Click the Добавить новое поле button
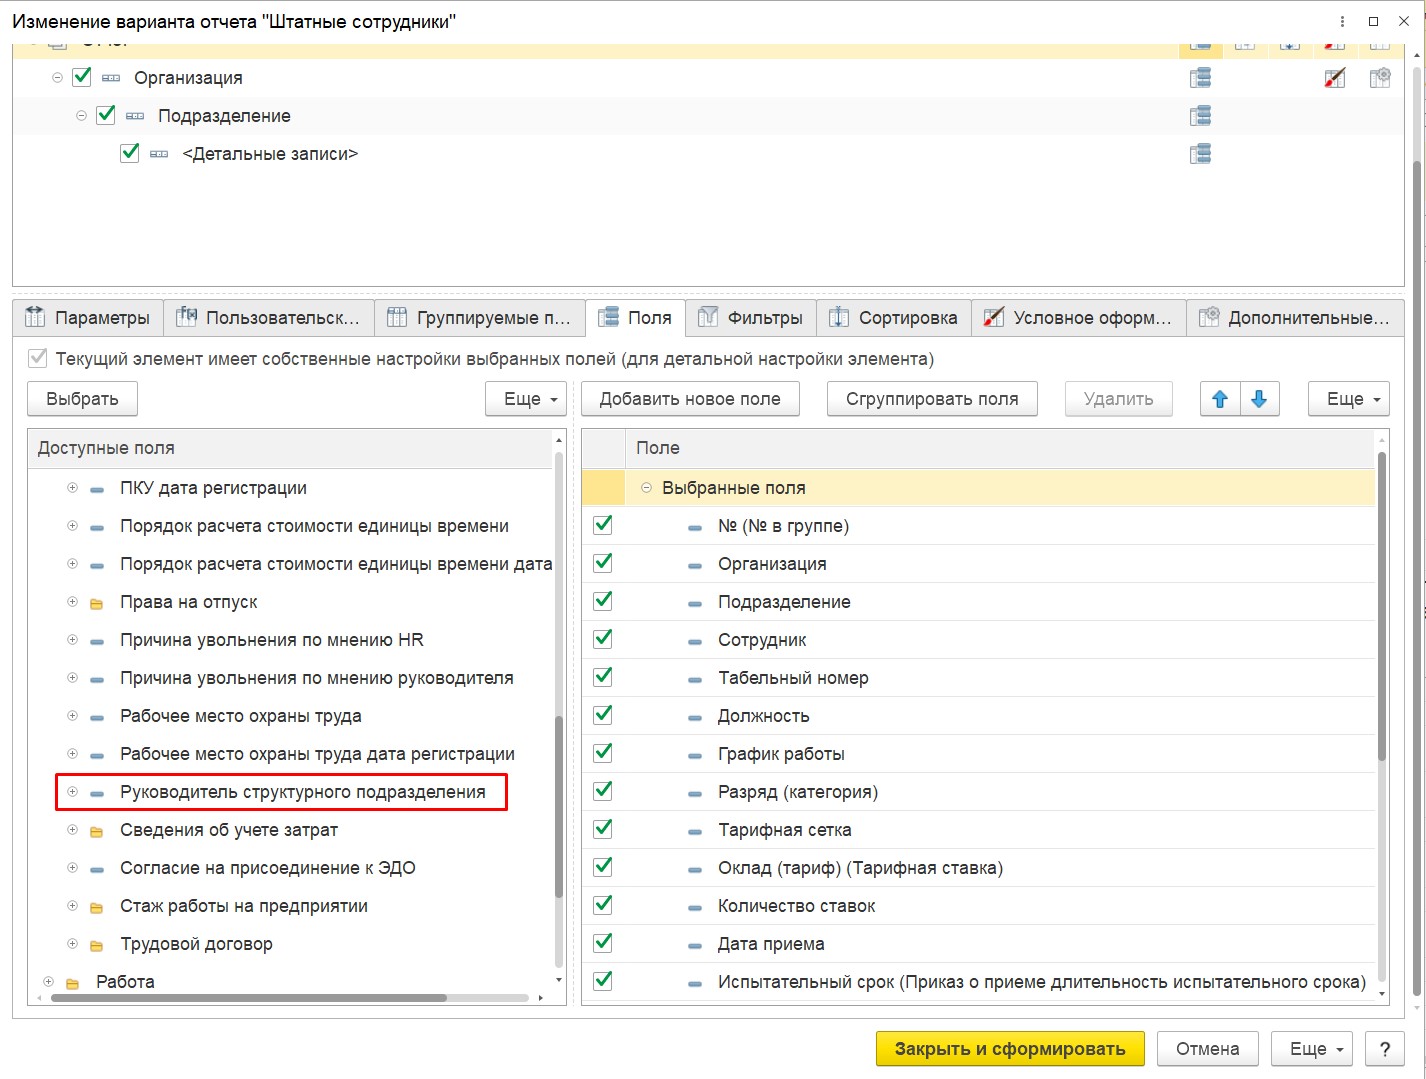This screenshot has width=1426, height=1079. click(690, 399)
